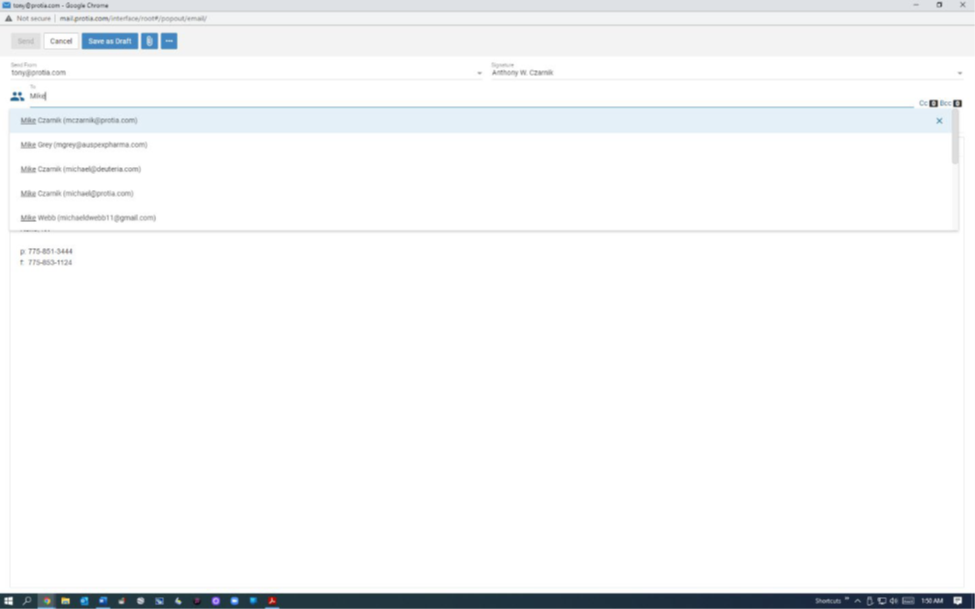Open the more options ellipsis menu
Viewport: 975px width, 609px height.
[169, 41]
